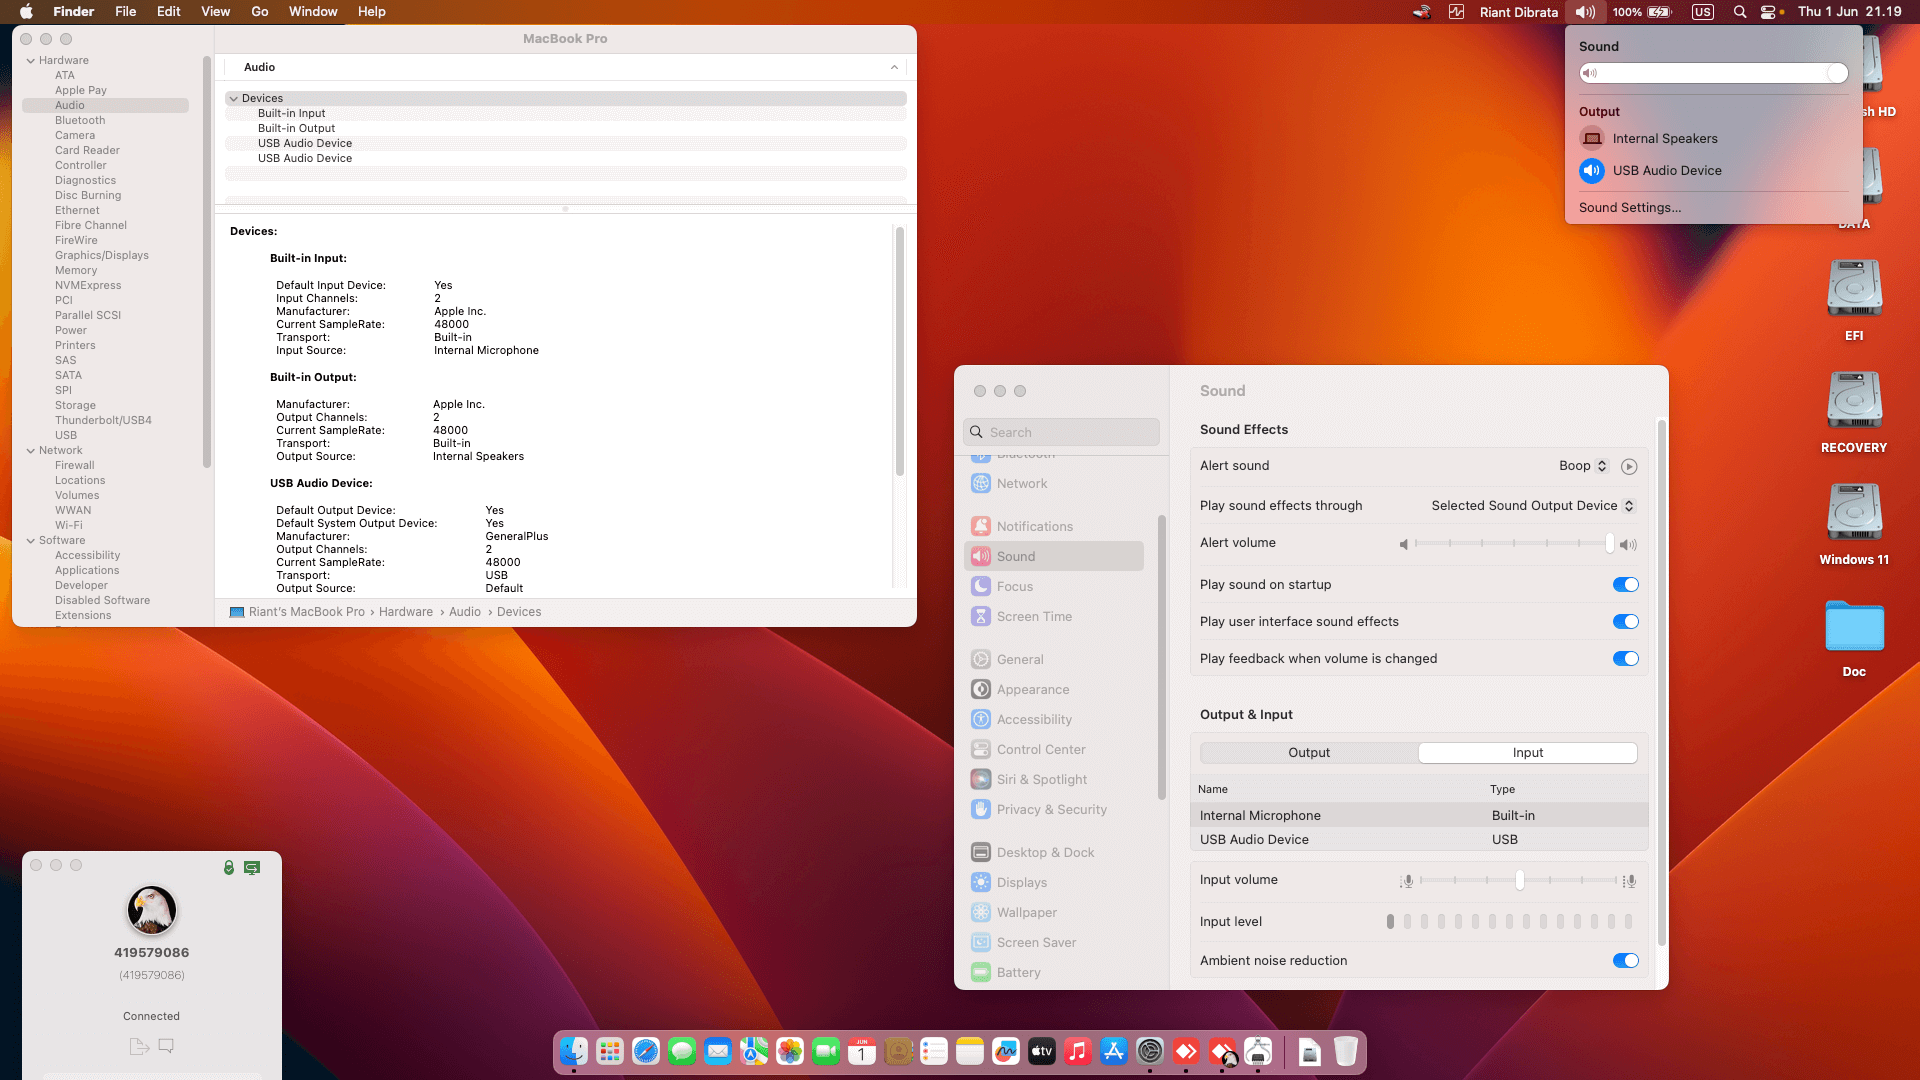The height and width of the screenshot is (1080, 1920).
Task: Turn off Ambient noise reduction
Action: [1625, 961]
